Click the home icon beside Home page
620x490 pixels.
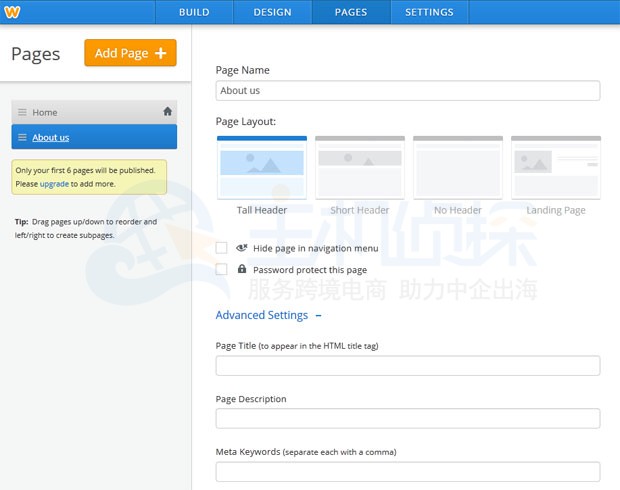pos(168,112)
